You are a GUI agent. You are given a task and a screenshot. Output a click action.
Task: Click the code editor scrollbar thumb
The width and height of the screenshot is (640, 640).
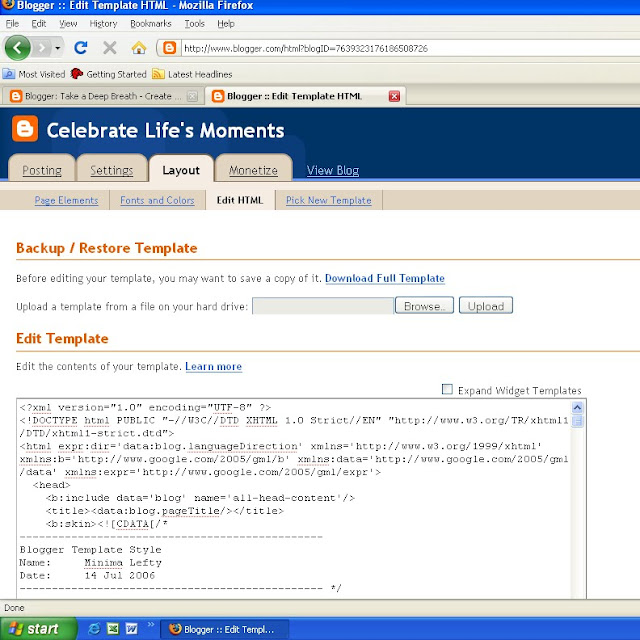click(x=577, y=420)
